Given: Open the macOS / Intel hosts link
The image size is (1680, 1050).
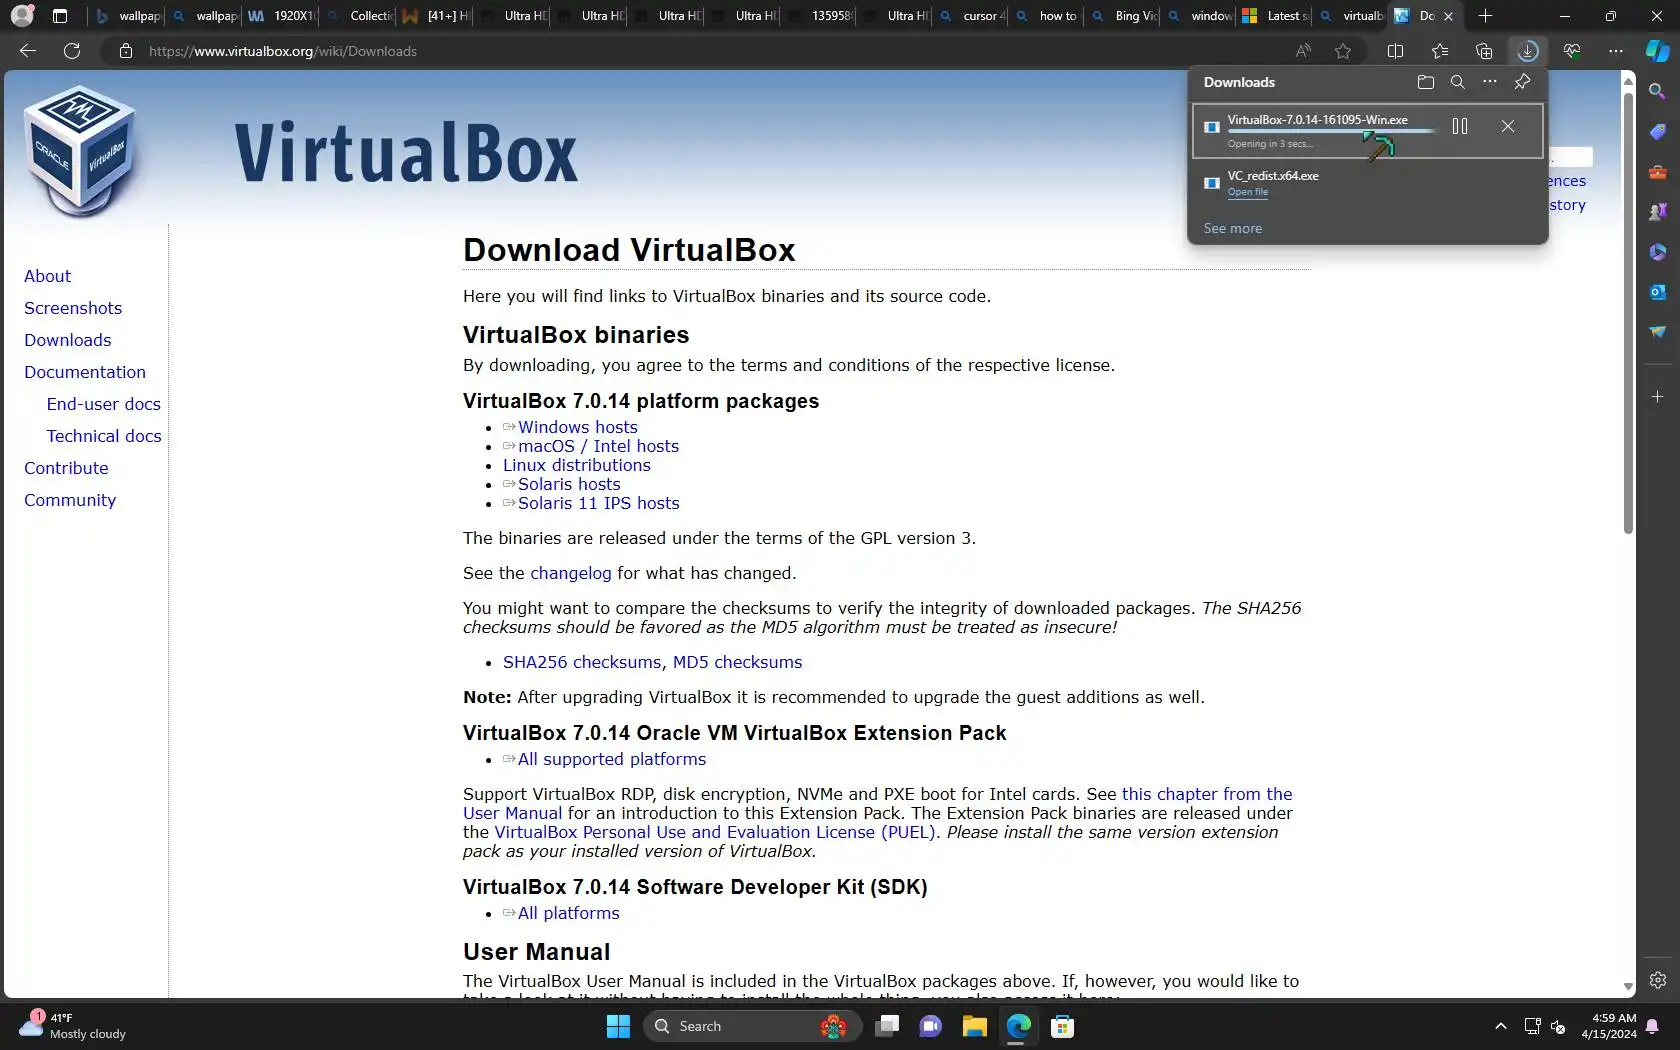Looking at the screenshot, I should coord(598,446).
